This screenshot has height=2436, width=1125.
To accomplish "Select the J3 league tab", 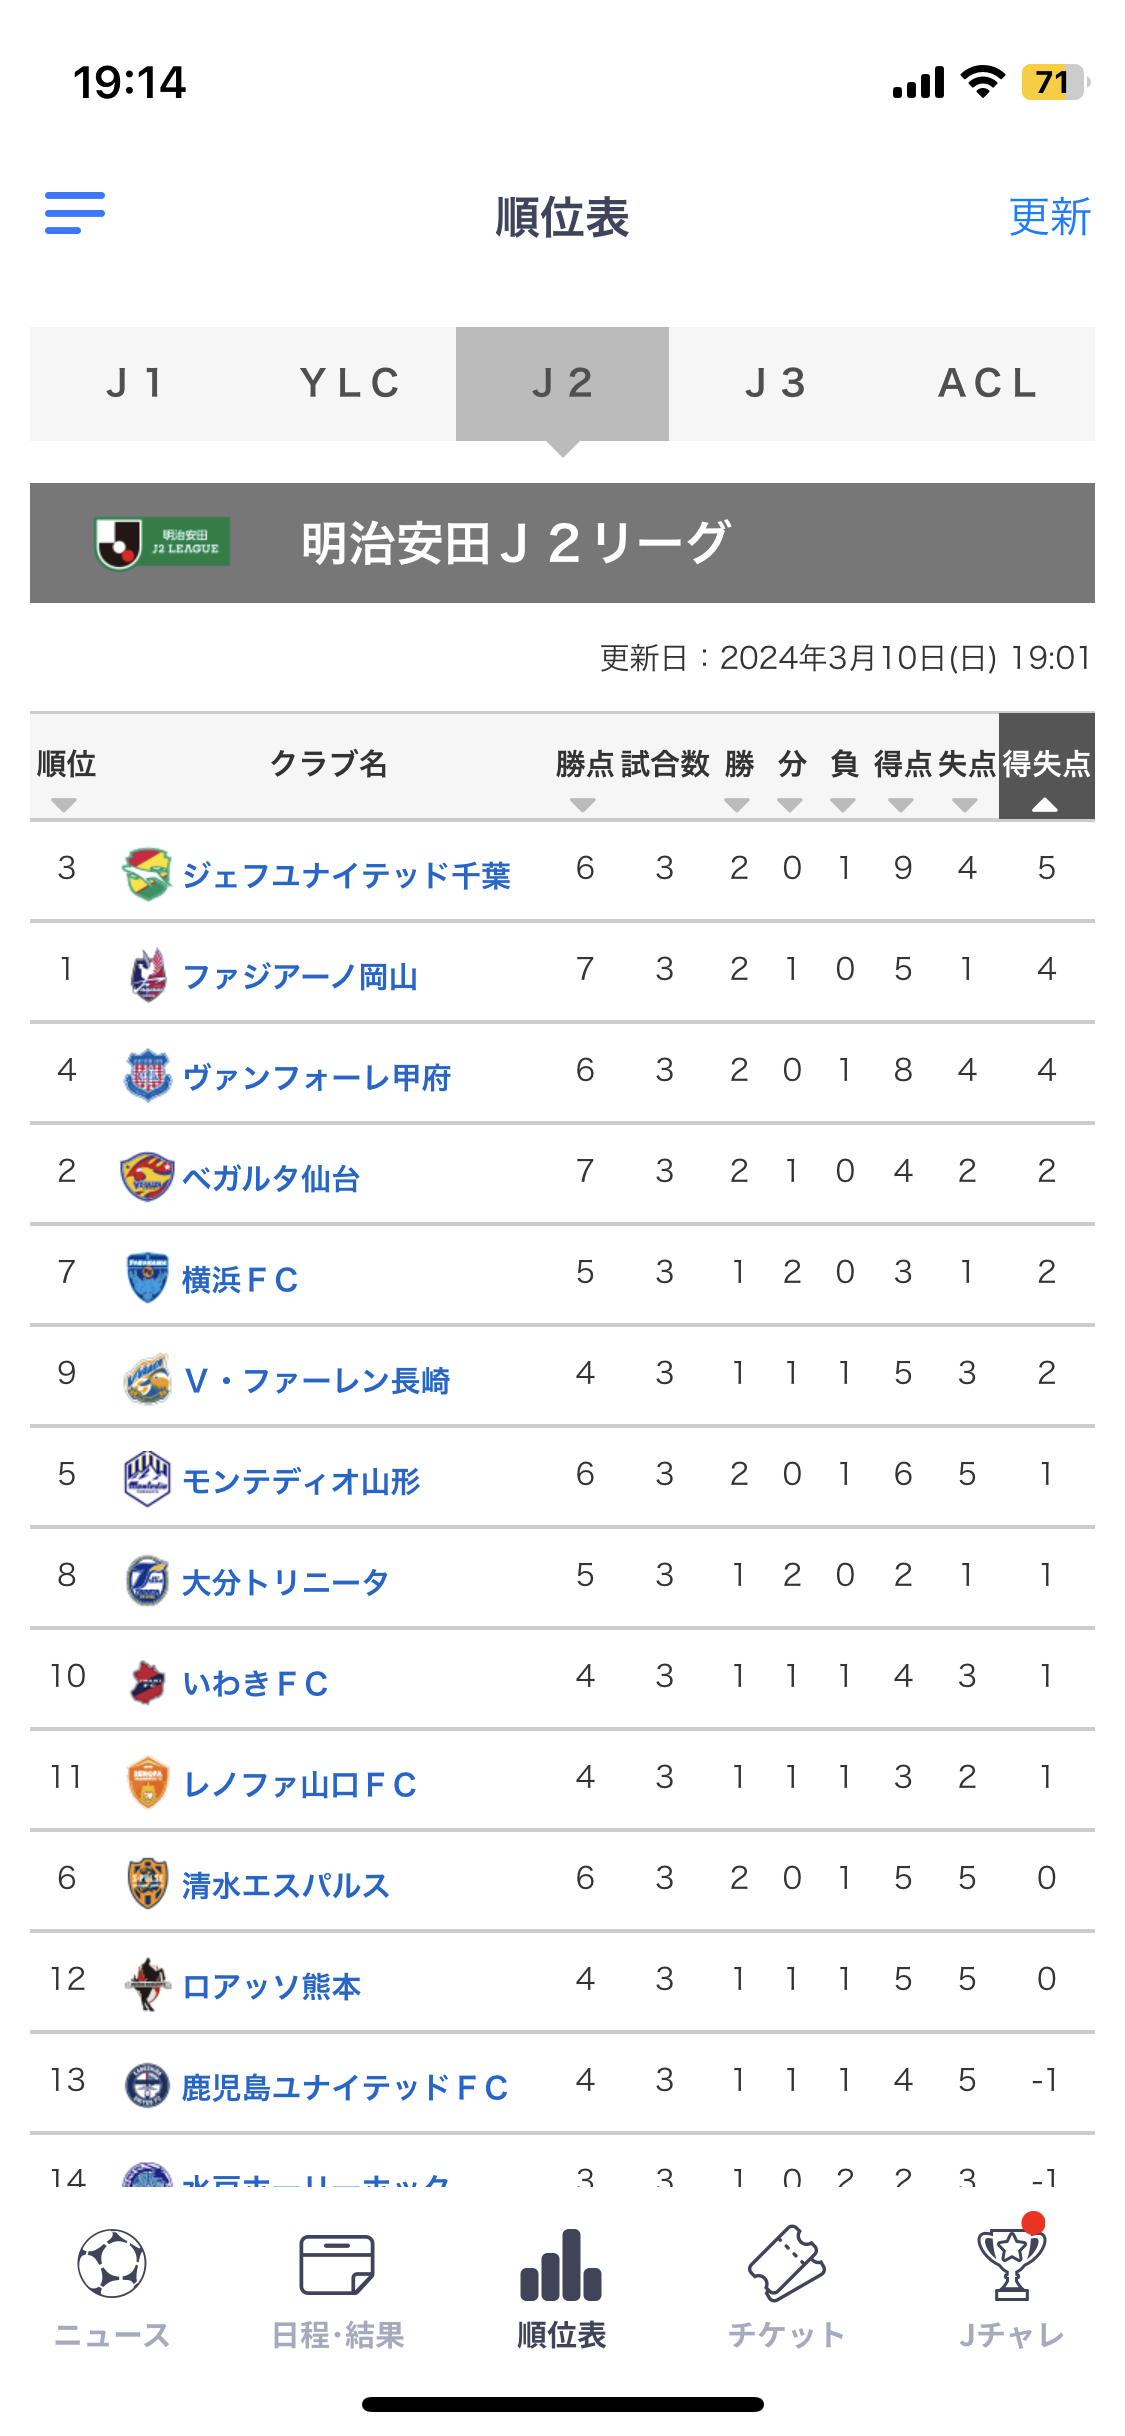I will [776, 384].
